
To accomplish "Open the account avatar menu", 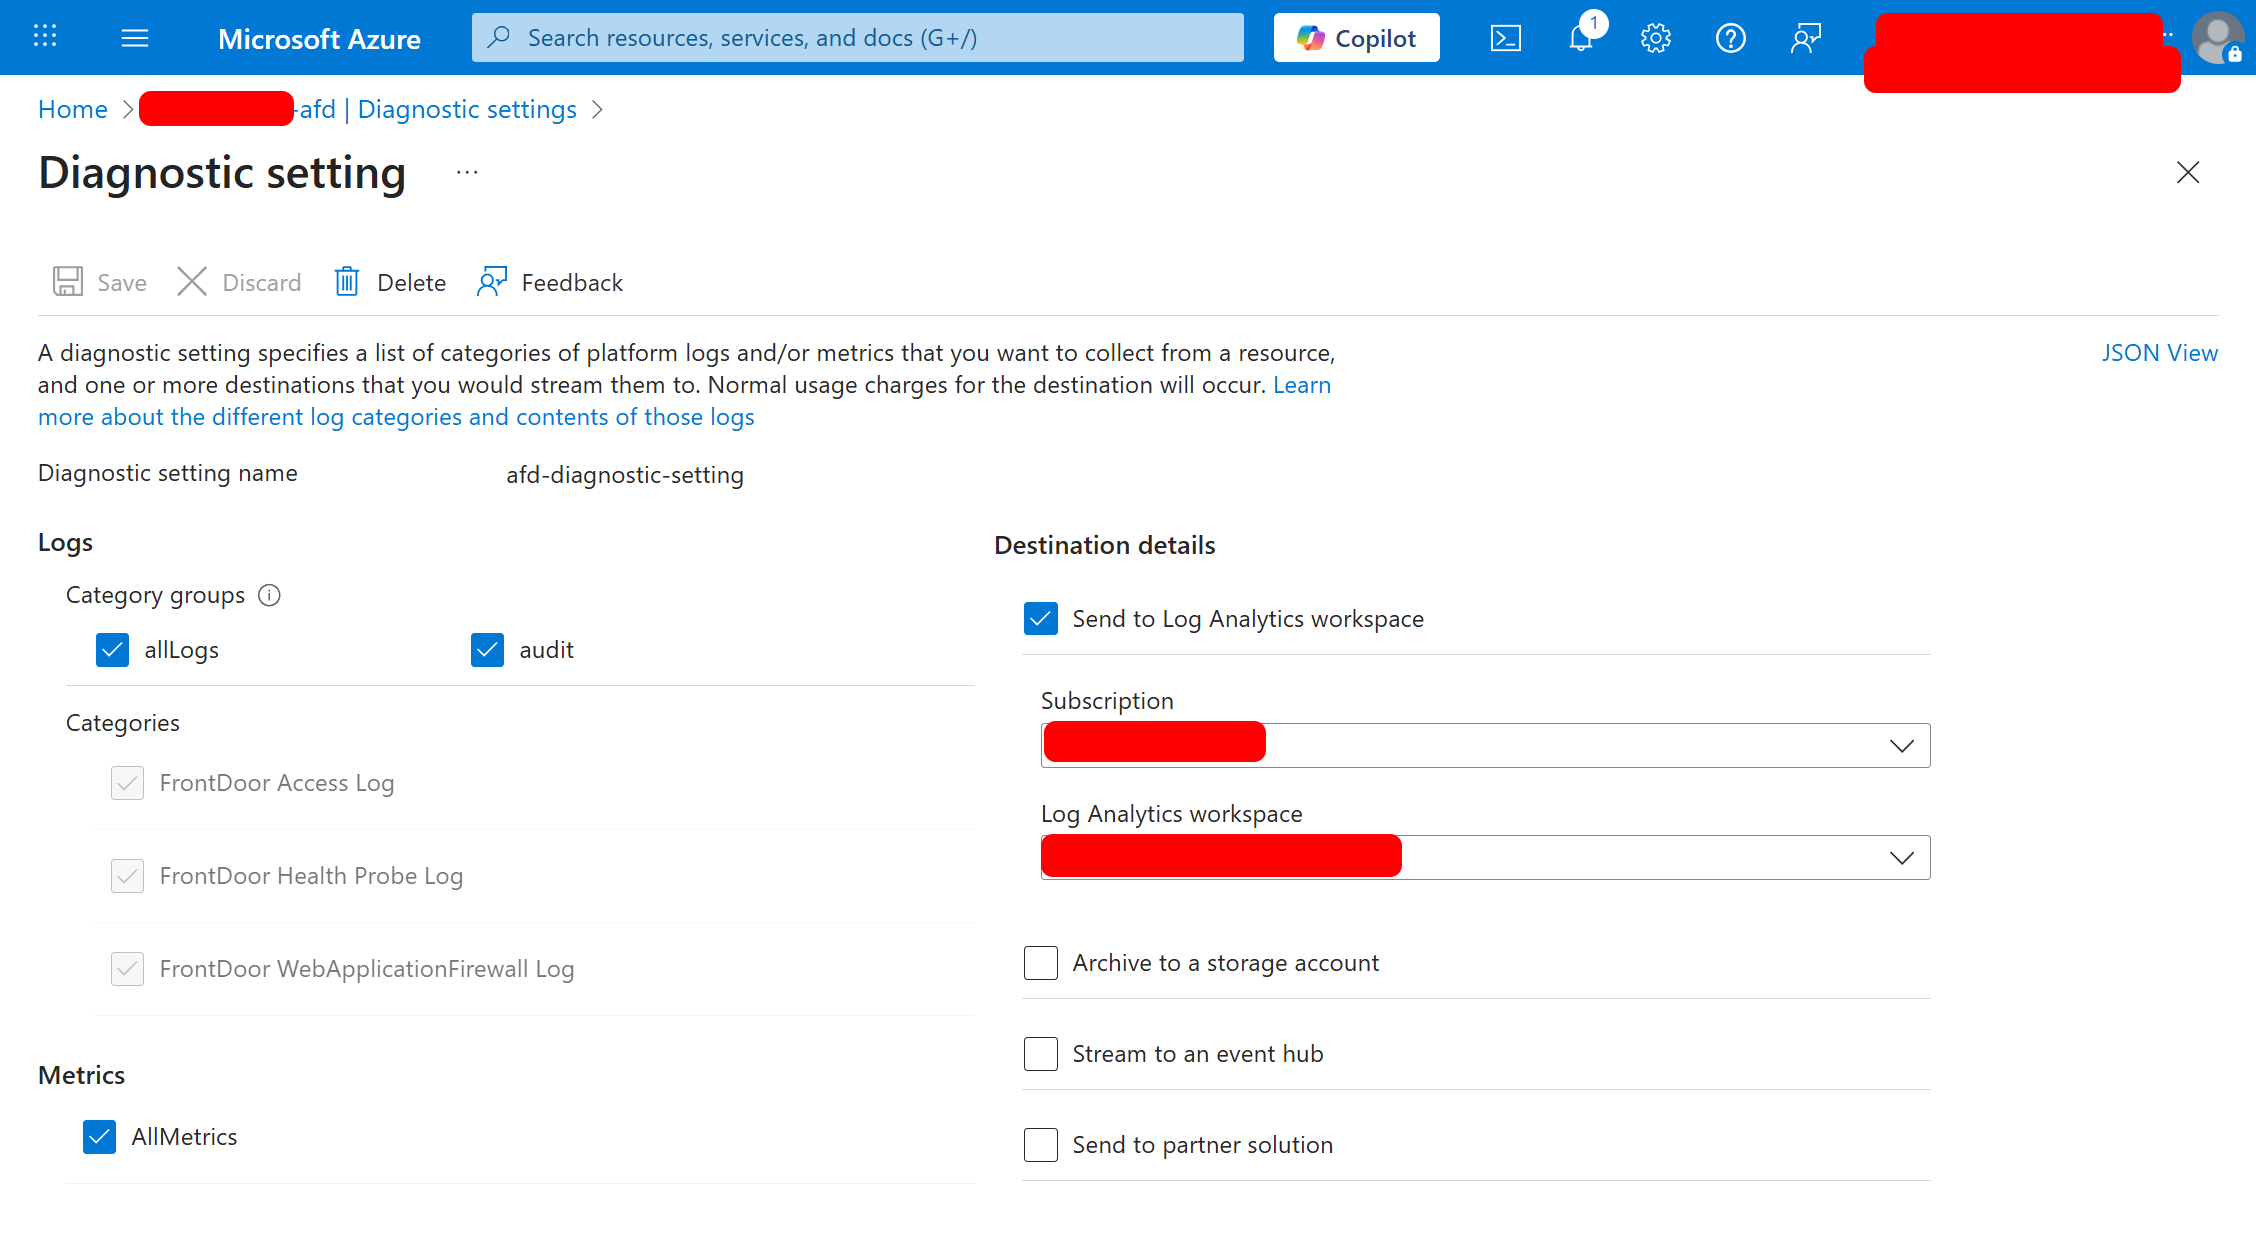I will point(2218,38).
